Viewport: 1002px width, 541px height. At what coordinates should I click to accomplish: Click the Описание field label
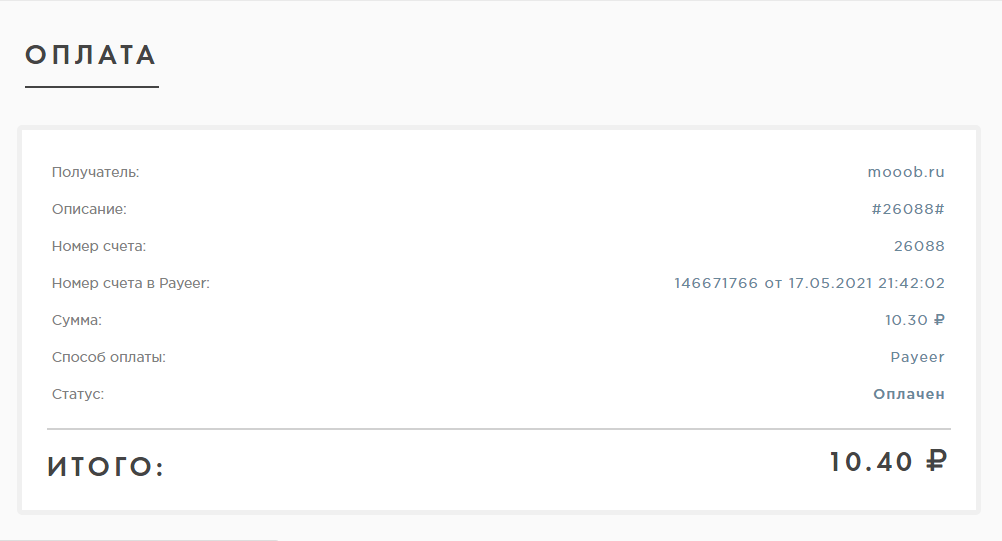[89, 209]
